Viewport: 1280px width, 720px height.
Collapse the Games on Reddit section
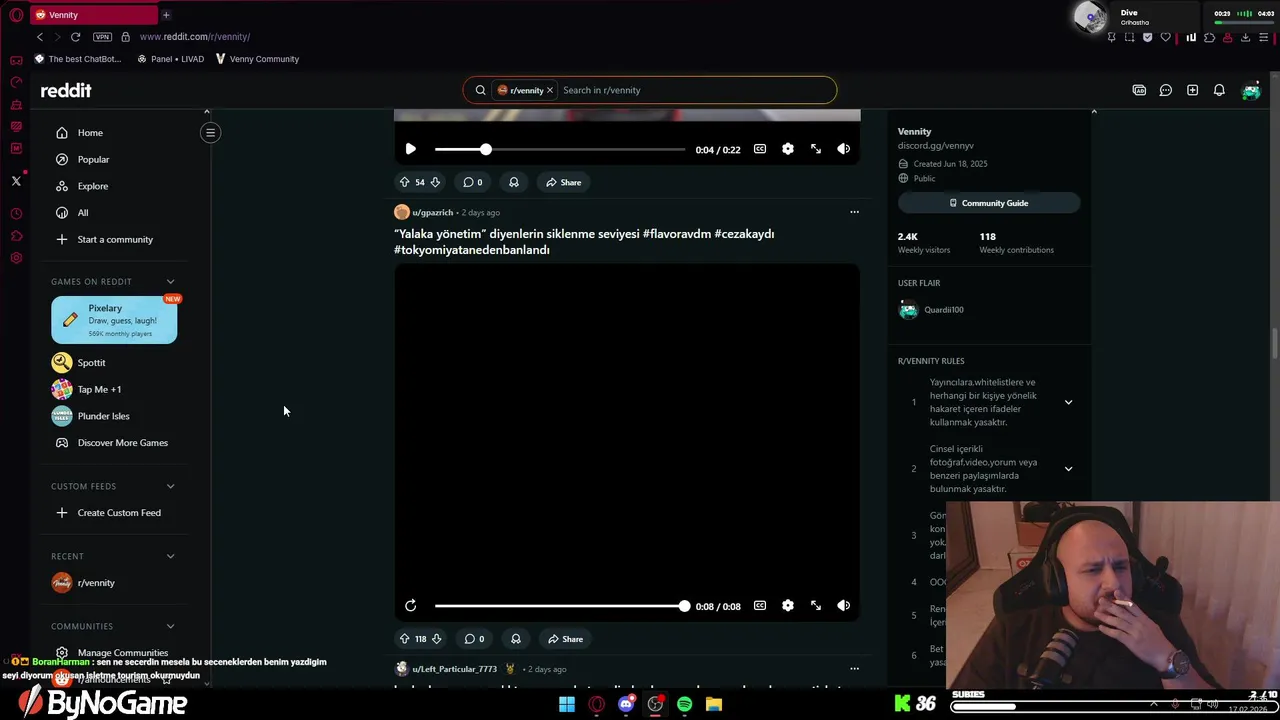click(170, 281)
